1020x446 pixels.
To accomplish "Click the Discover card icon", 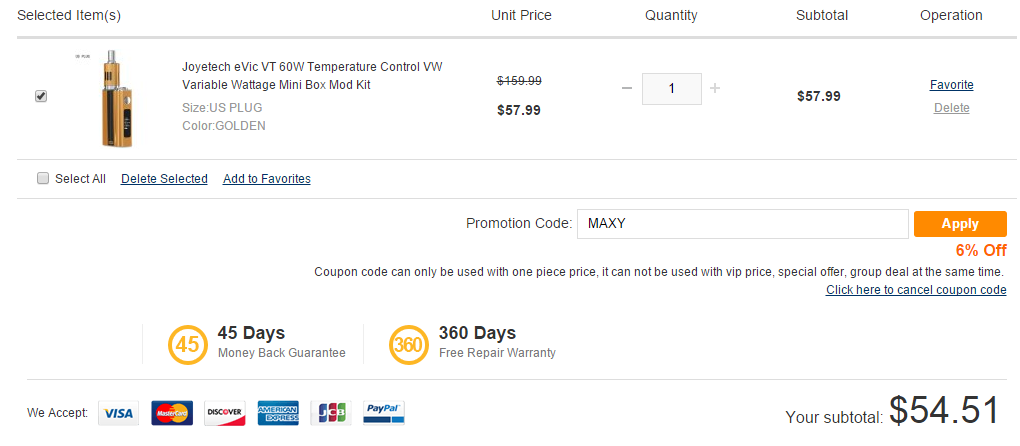I will coord(225,413).
